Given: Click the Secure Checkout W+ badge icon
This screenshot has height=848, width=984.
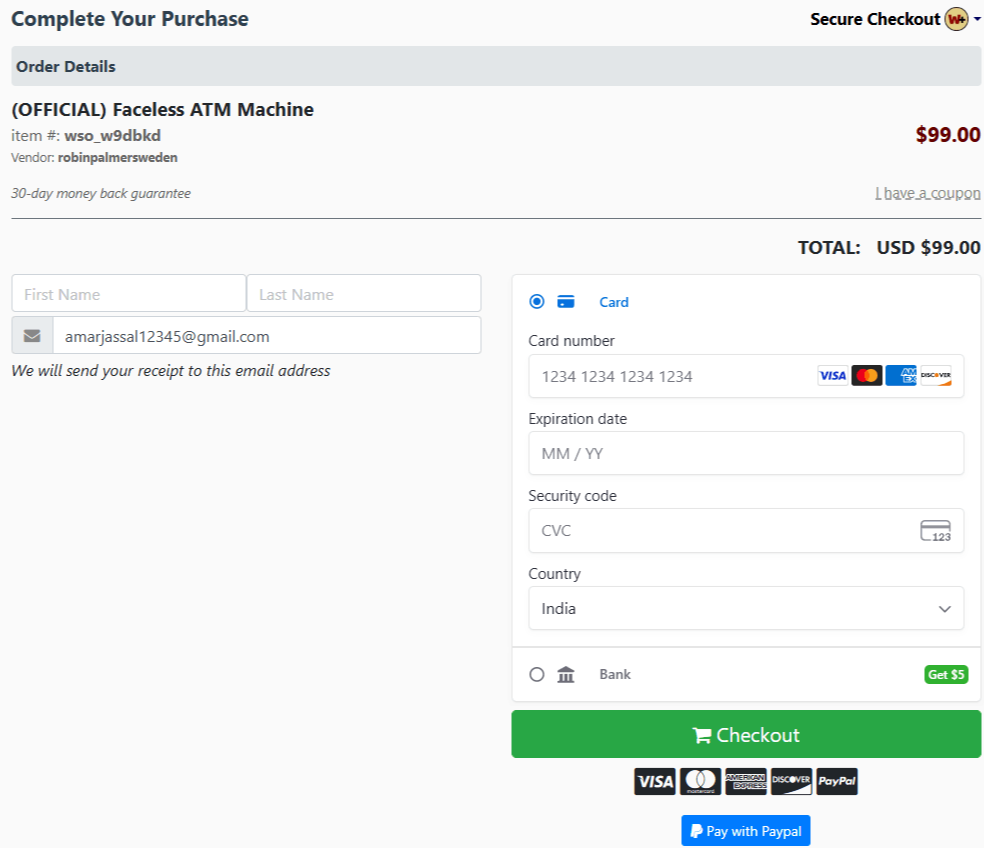Looking at the screenshot, I should (956, 19).
